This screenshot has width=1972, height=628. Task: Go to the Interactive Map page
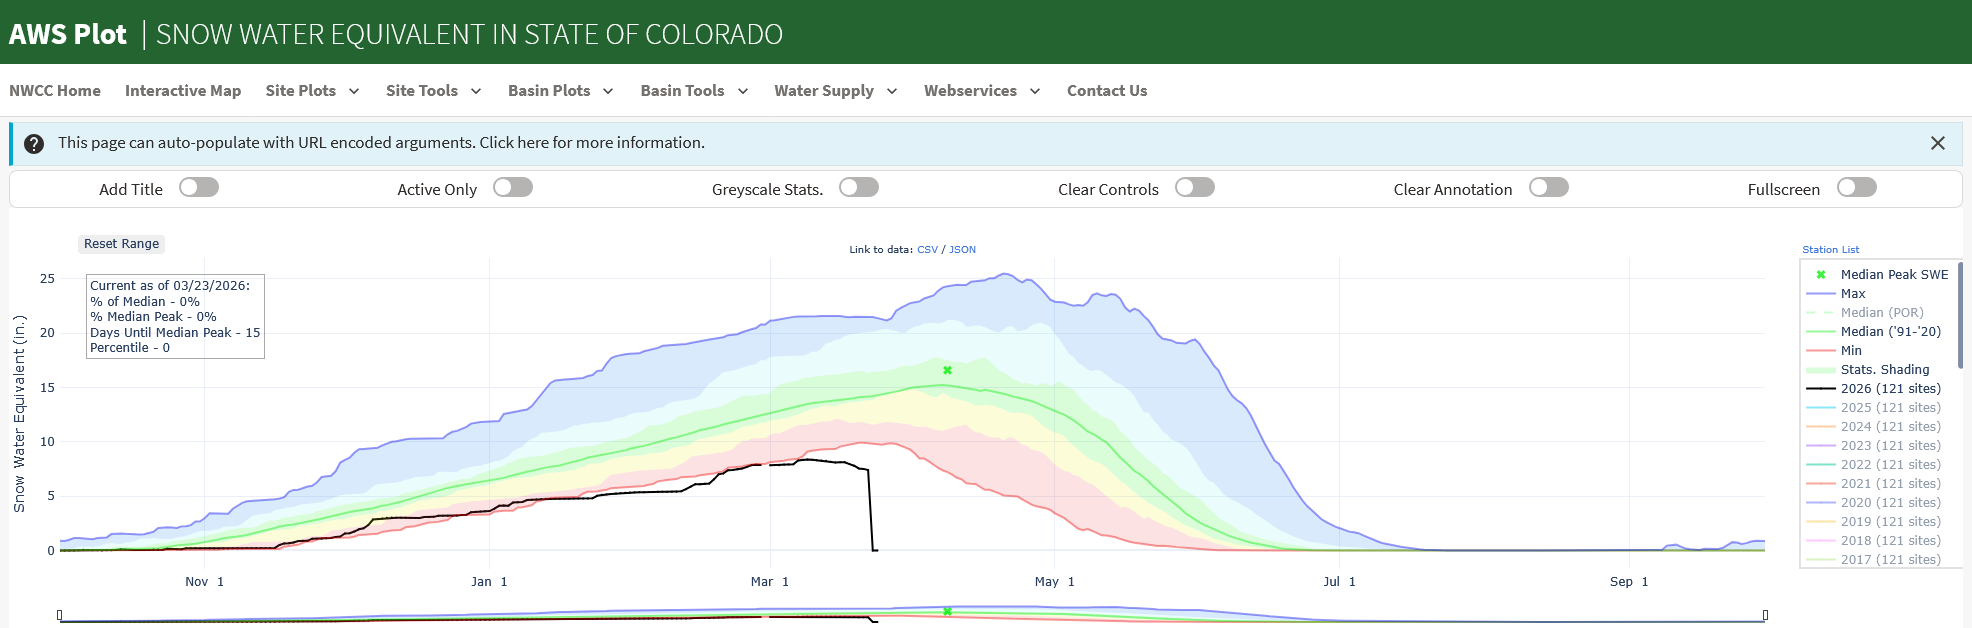coord(183,91)
